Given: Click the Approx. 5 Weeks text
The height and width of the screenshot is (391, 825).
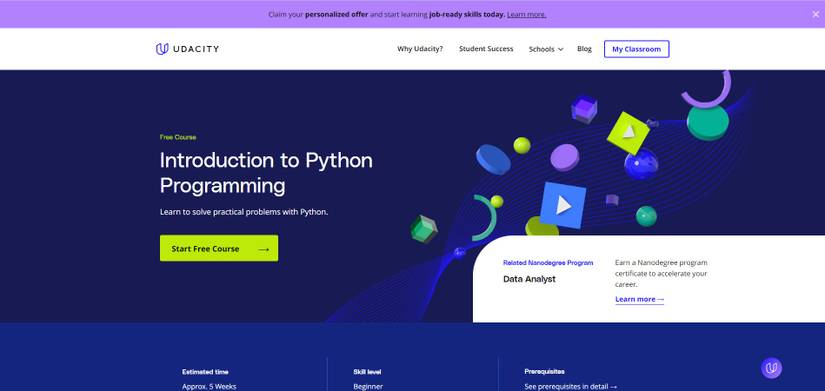Looking at the screenshot, I should tap(209, 386).
